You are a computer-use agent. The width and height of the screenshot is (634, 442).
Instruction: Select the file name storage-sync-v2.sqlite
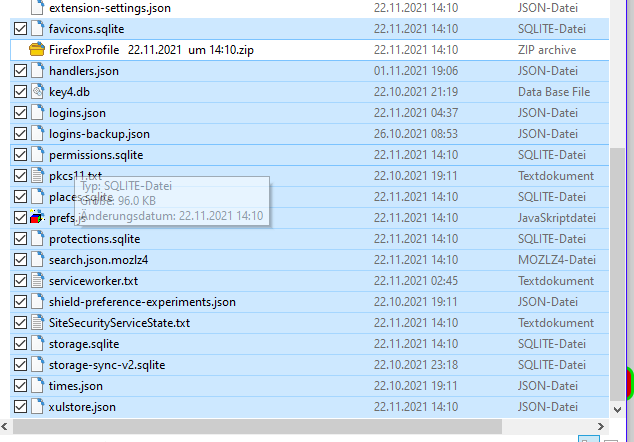click(x=107, y=365)
